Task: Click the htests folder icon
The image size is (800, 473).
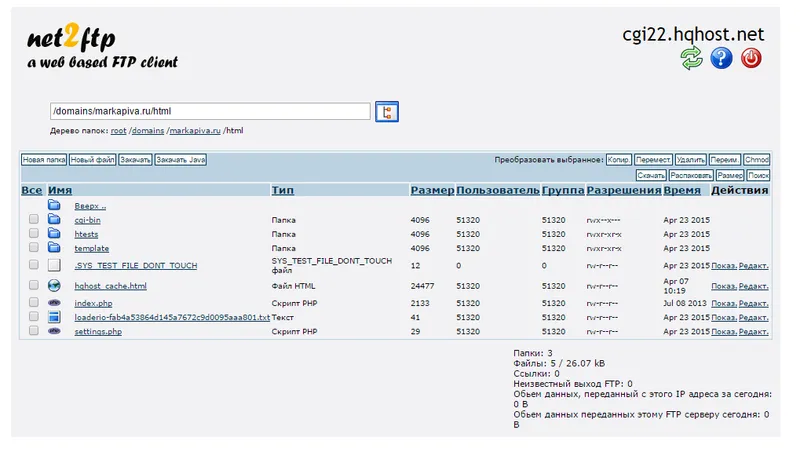Action: coord(54,234)
